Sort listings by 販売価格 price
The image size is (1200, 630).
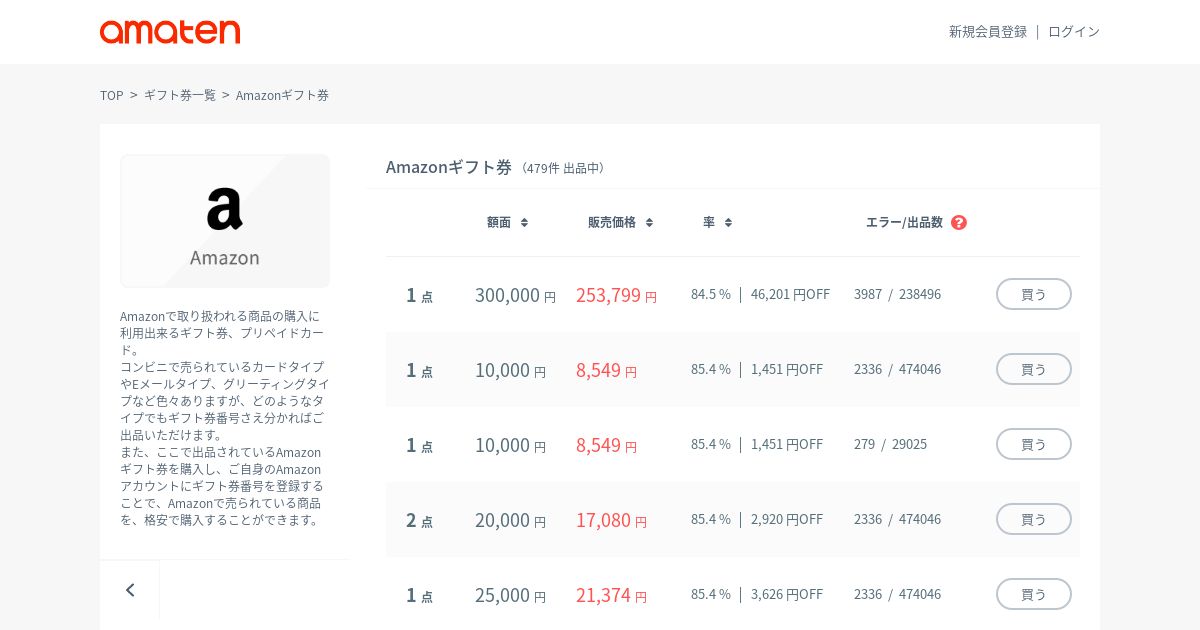click(x=620, y=222)
